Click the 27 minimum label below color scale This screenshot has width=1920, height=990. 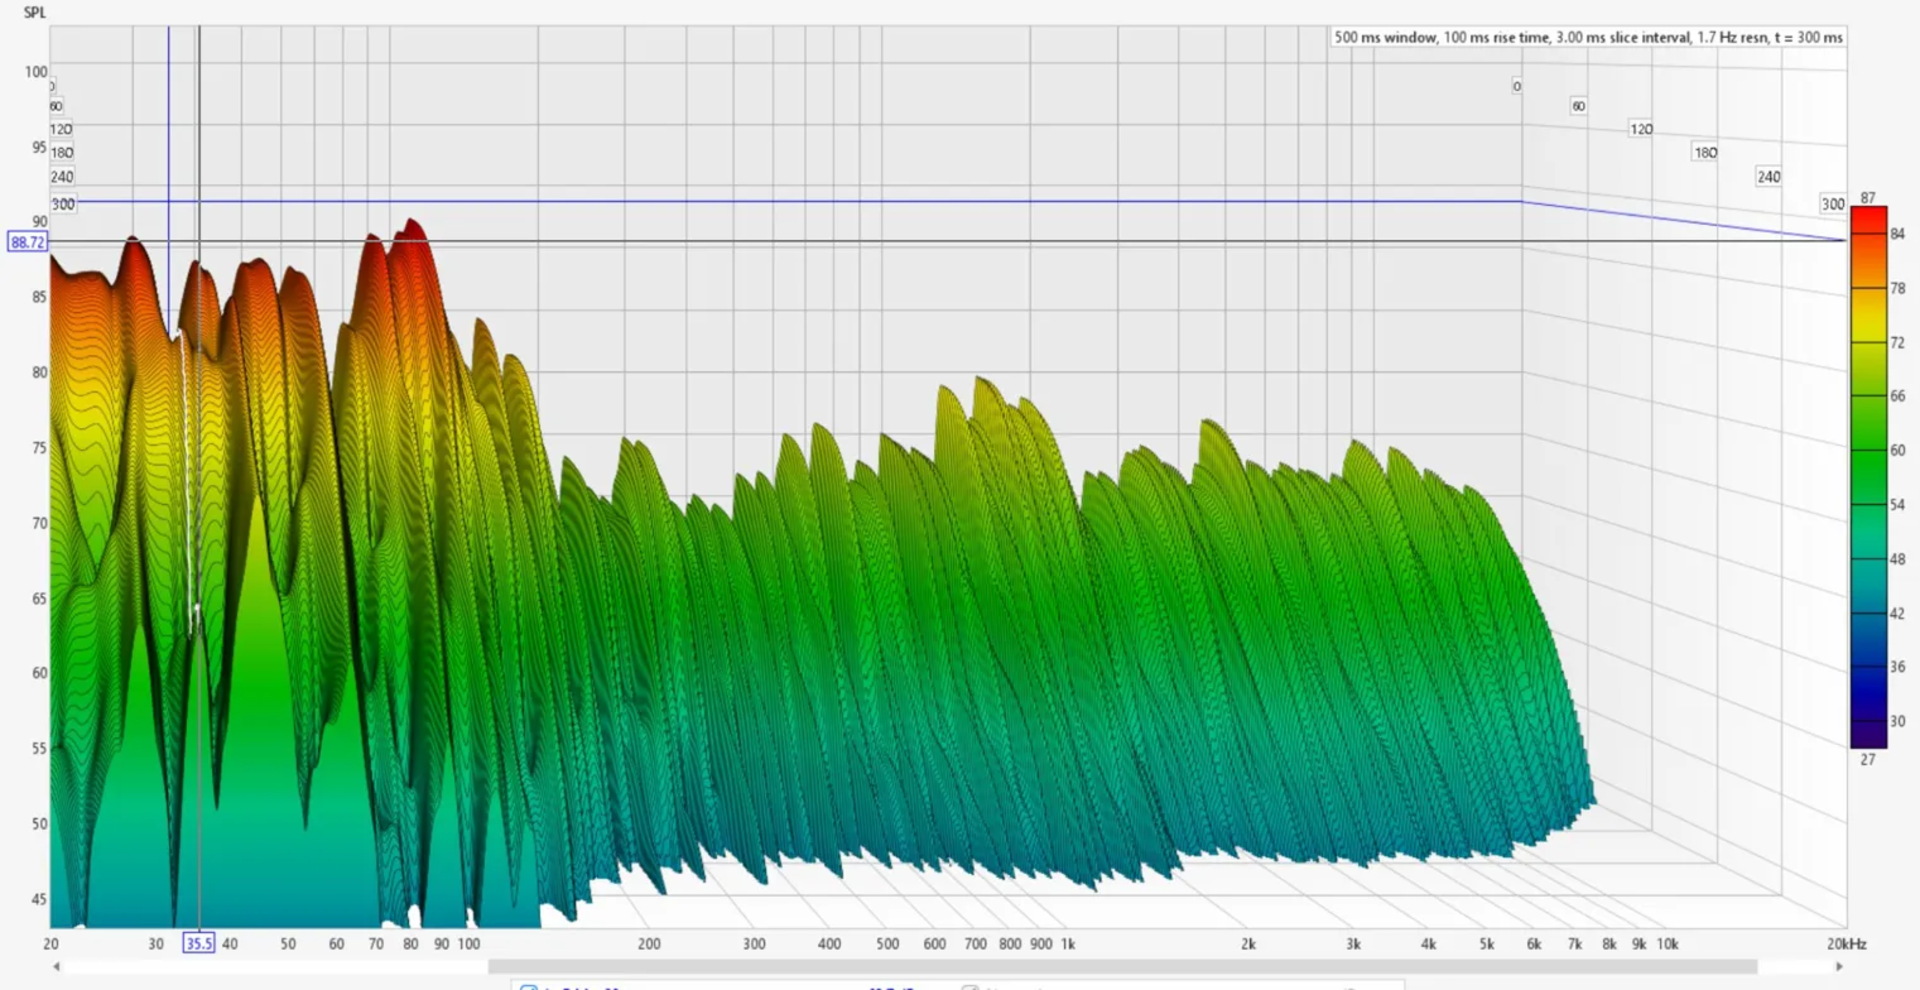(x=1868, y=759)
